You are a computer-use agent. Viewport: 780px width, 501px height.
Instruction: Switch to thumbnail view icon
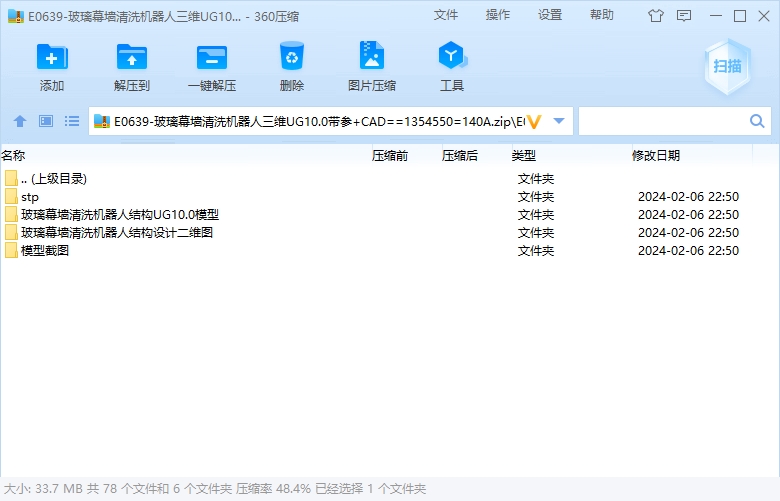(46, 121)
